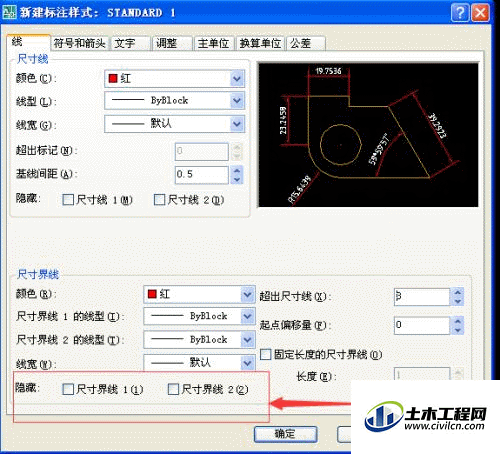Increase 起点偏移量 with up arrow
500x454 pixels.
tap(458, 321)
